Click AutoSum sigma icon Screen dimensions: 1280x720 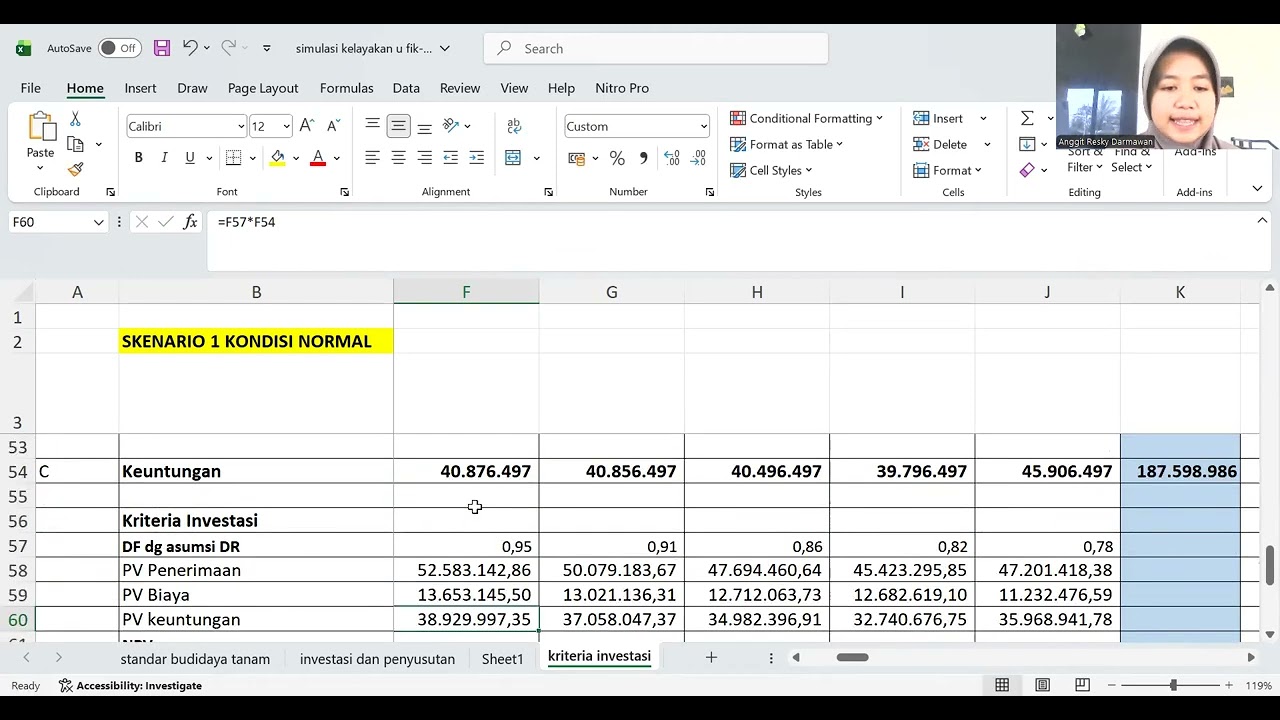tap(1027, 118)
